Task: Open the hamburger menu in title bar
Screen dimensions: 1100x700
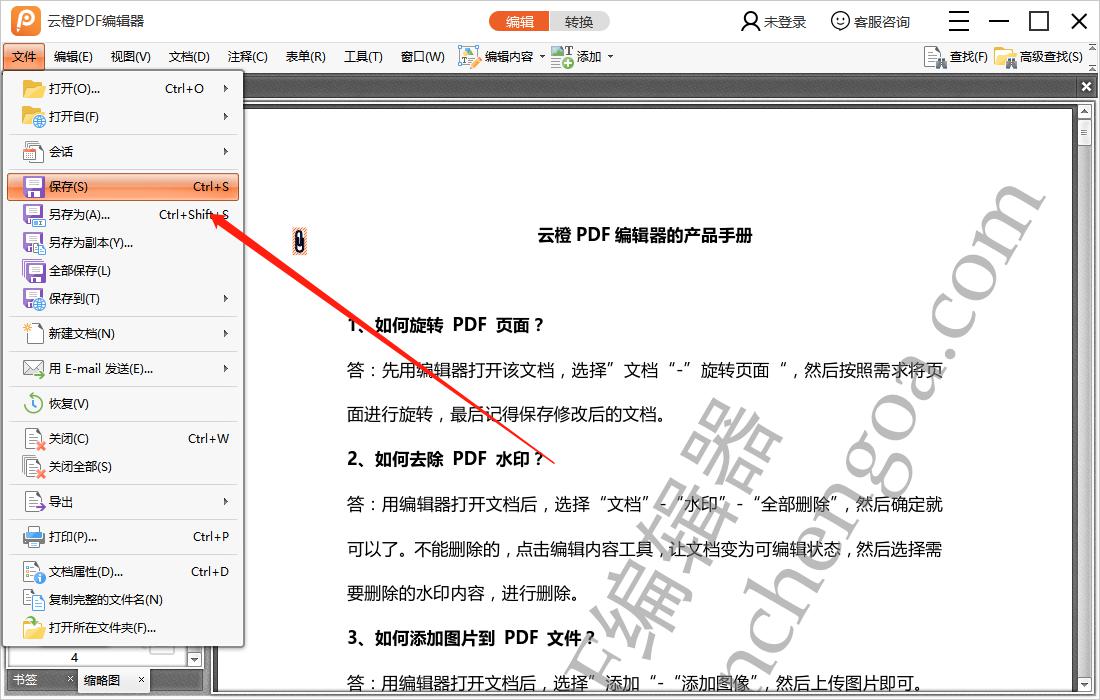Action: [958, 21]
